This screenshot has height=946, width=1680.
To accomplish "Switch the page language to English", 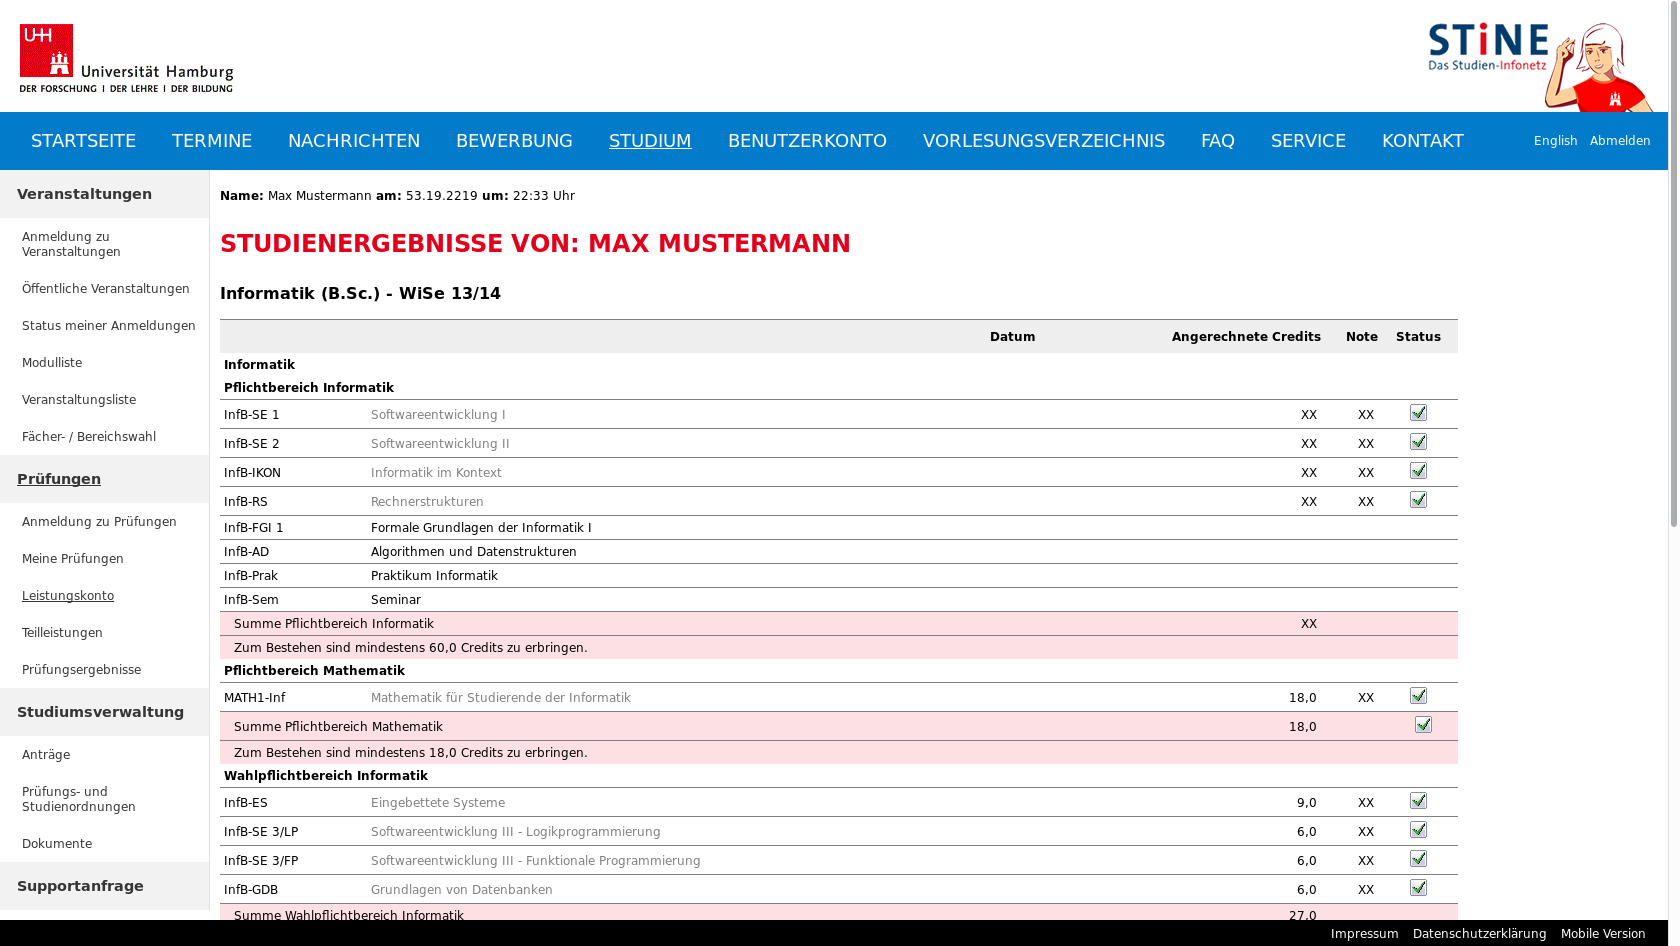I will (x=1555, y=140).
